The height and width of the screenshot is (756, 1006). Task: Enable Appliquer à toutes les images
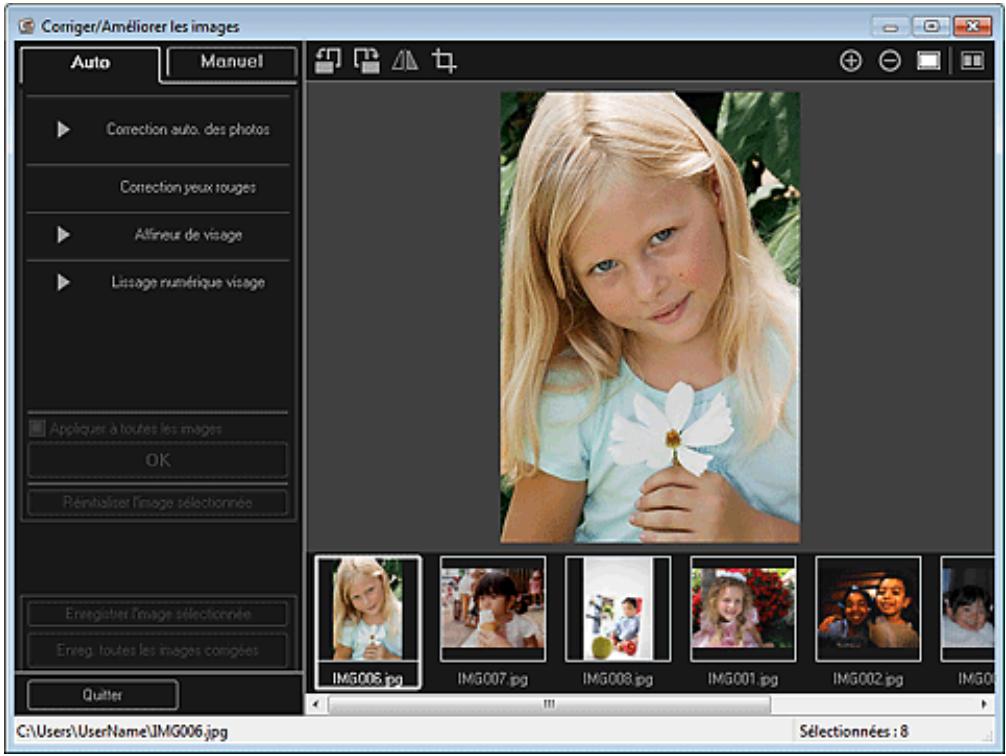pyautogui.click(x=35, y=426)
